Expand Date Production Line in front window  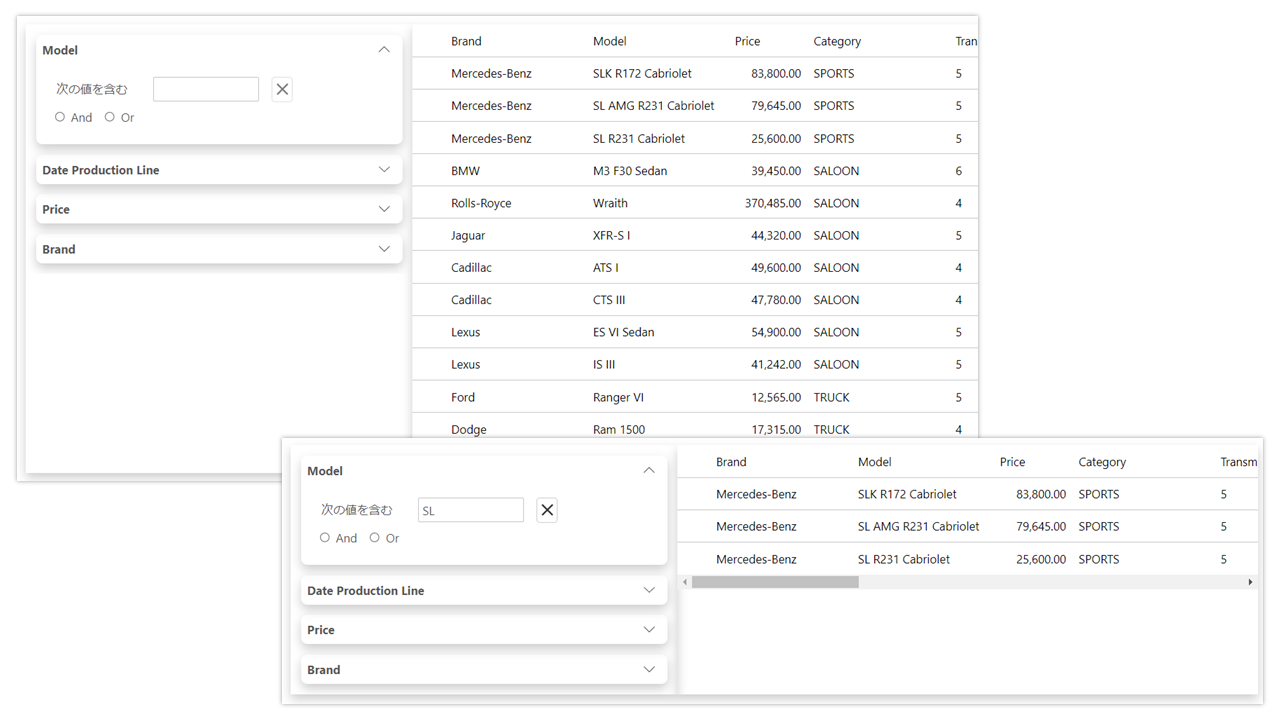pyautogui.click(x=649, y=590)
